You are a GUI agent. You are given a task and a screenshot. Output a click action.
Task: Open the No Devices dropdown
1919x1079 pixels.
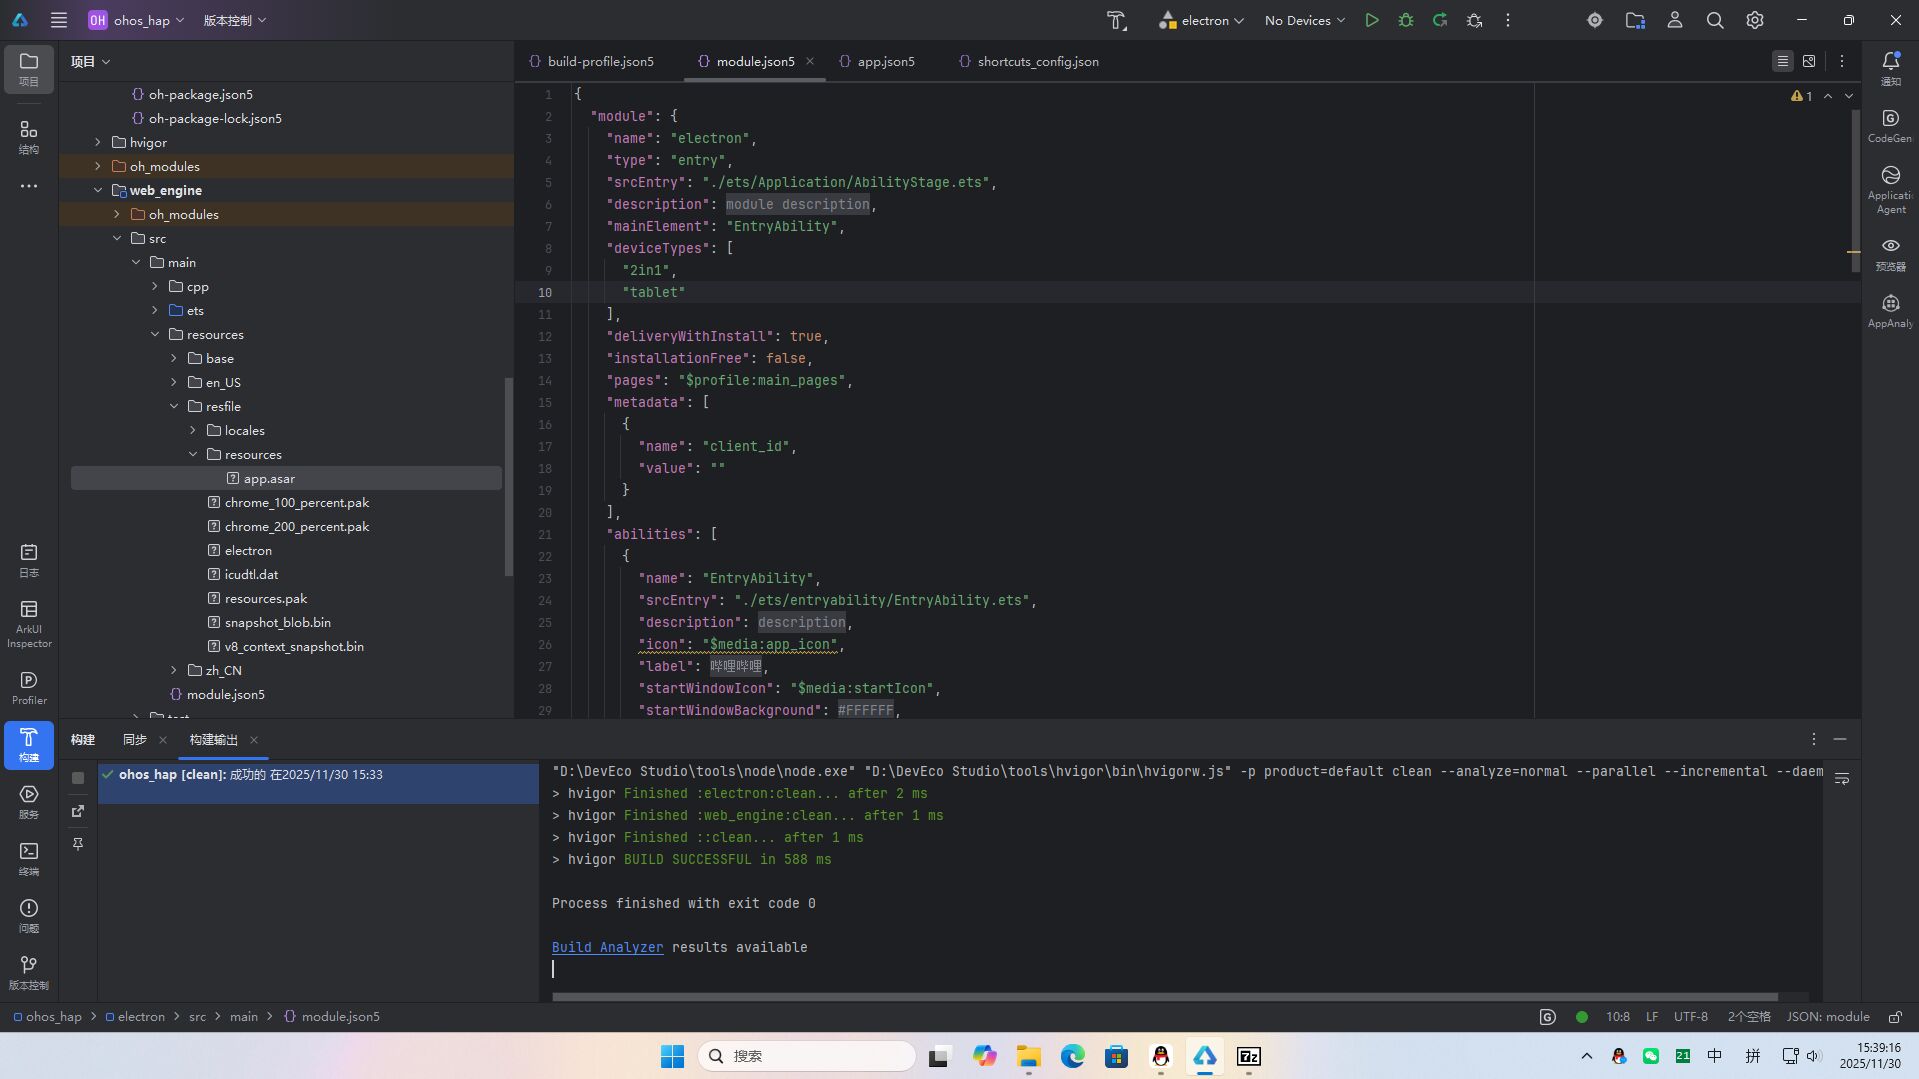[x=1304, y=20]
